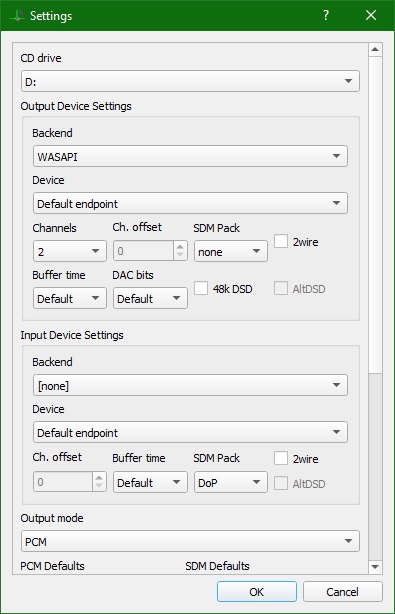The image size is (395, 614).
Task: Enable the input 2wire checkbox
Action: click(281, 458)
